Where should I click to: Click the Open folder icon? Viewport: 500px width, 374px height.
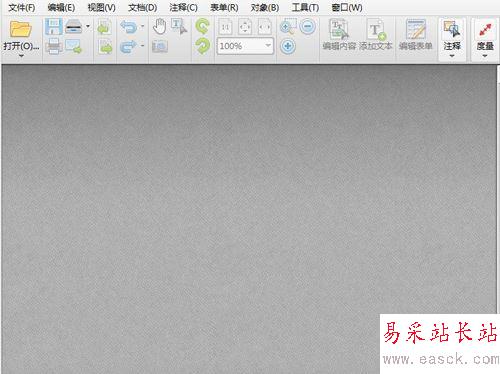click(x=21, y=29)
